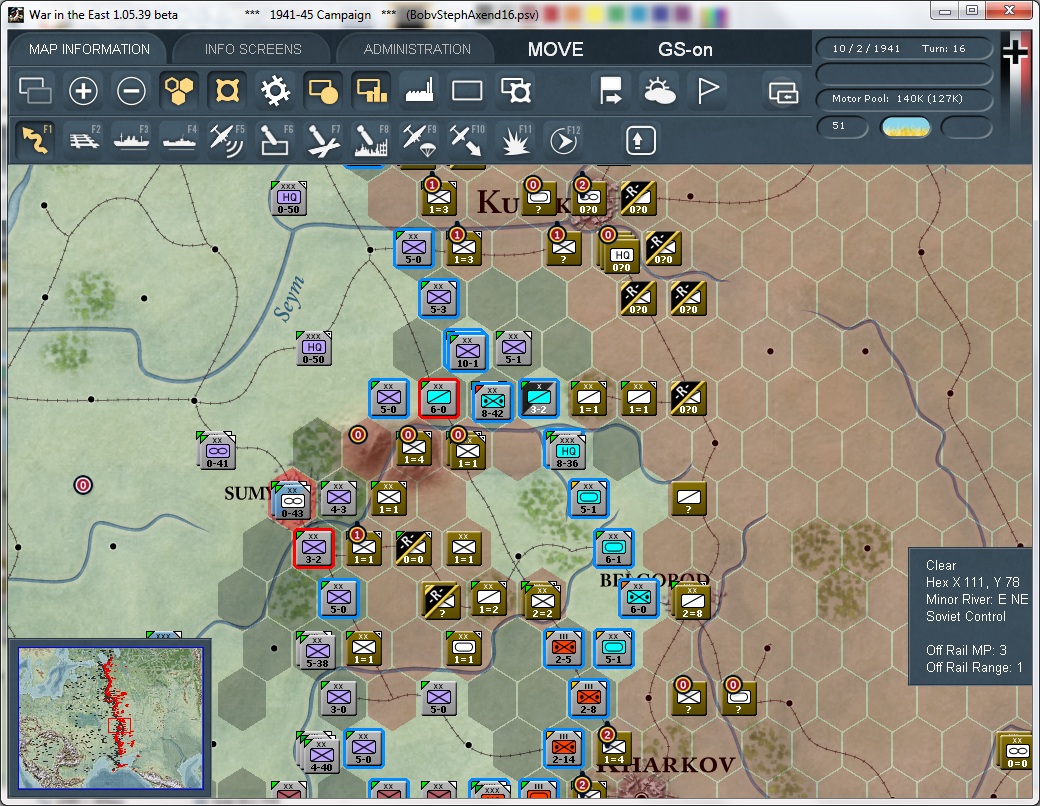The width and height of the screenshot is (1040, 806).
Task: Switch to the INFO SCREENS tab
Action: [x=253, y=49]
